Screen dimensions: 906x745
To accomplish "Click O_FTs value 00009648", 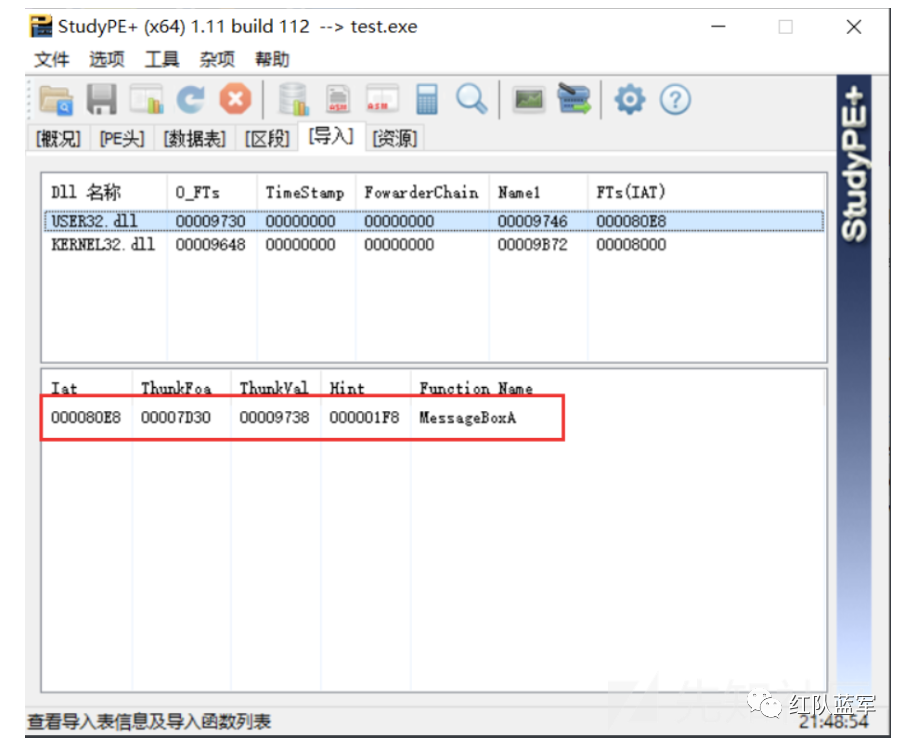I will [x=210, y=244].
